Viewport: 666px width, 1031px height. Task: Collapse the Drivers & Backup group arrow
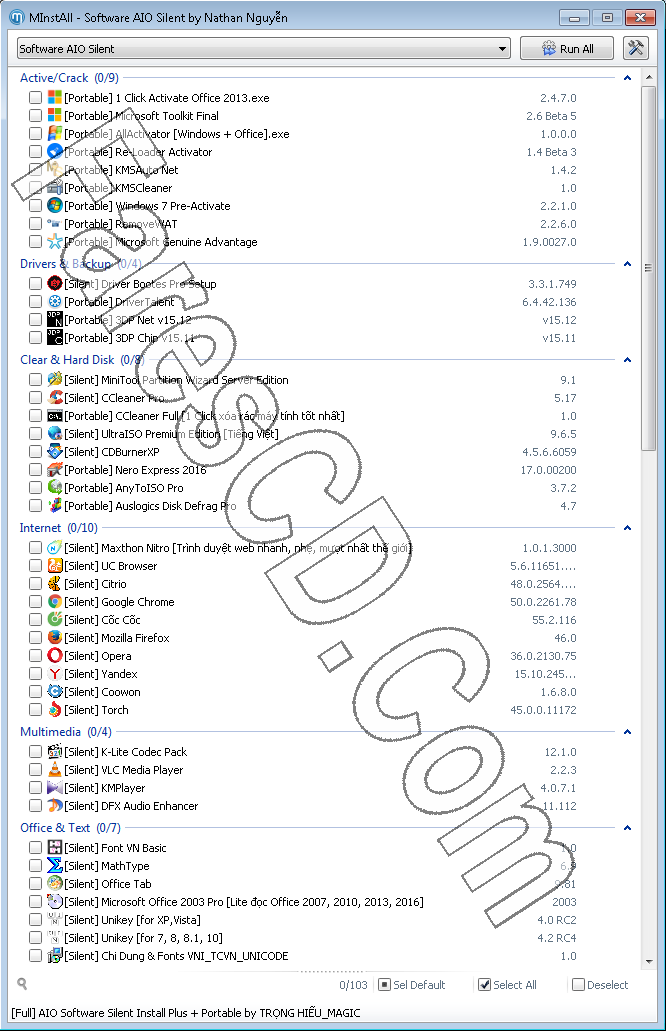click(627, 264)
